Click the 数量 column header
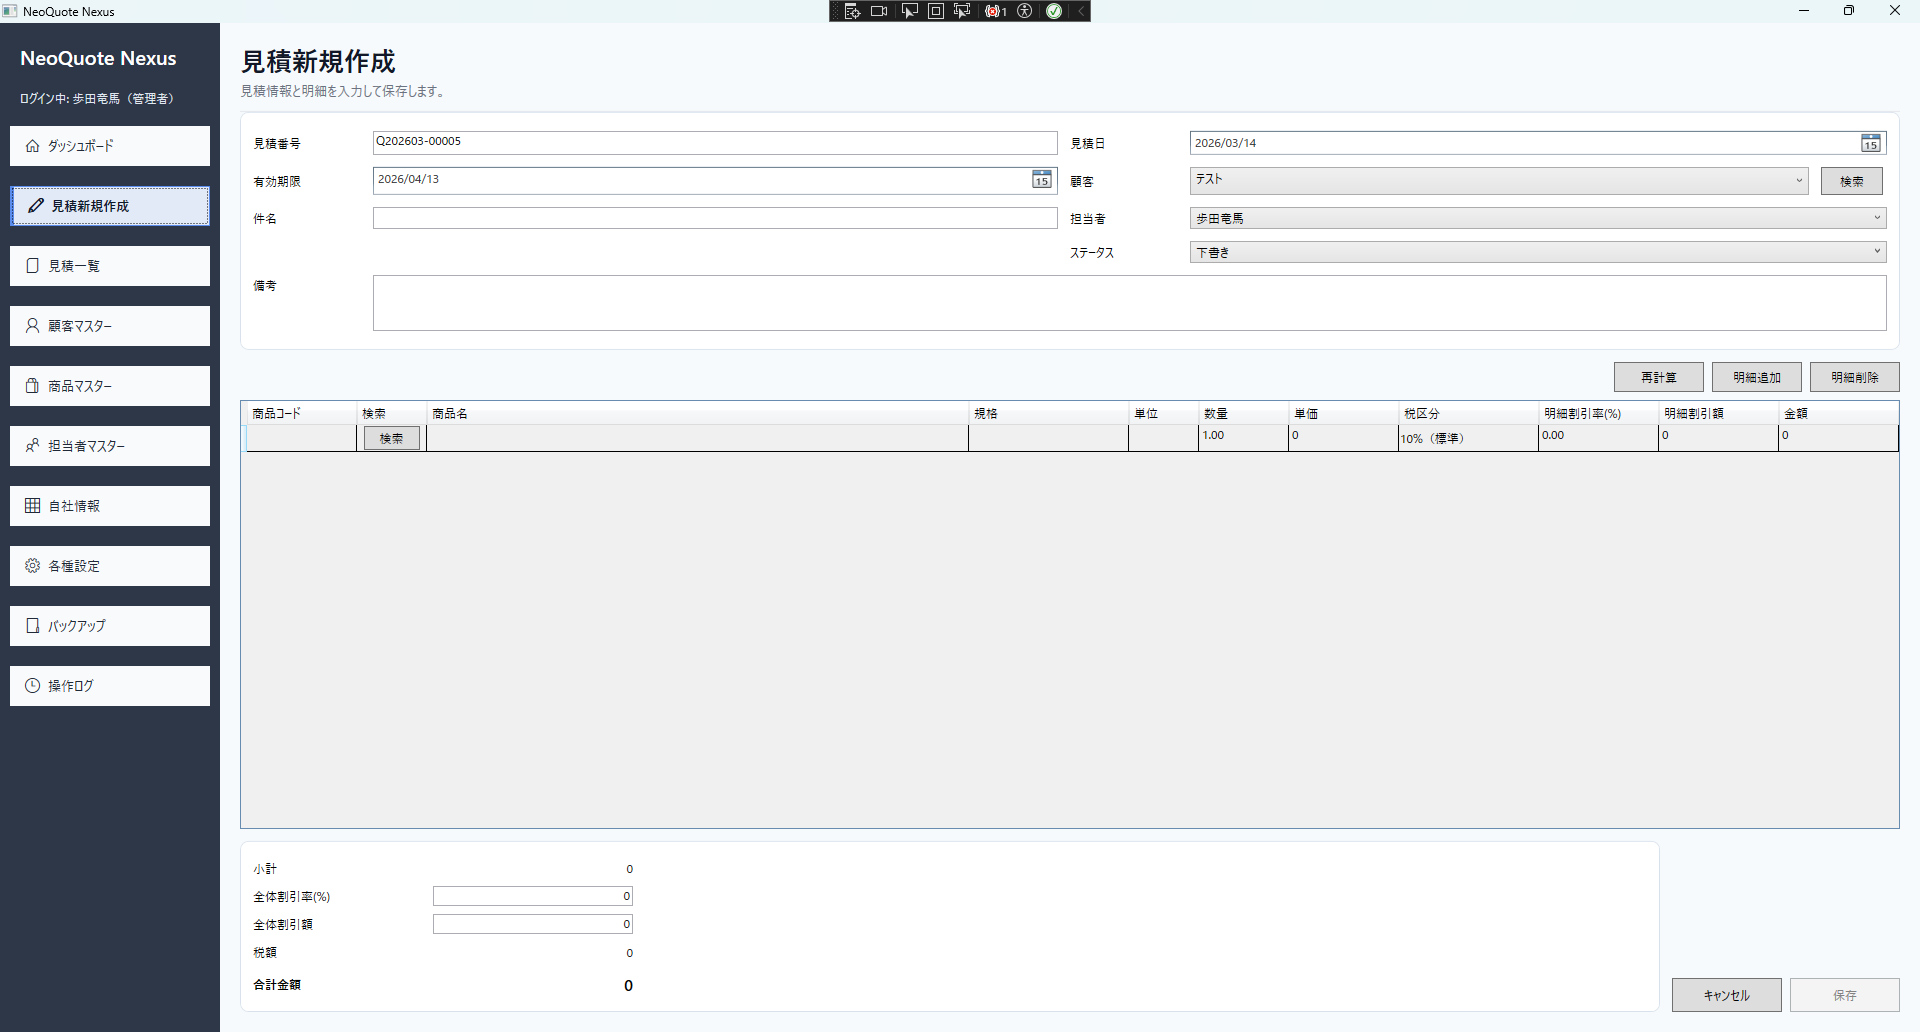The image size is (1920, 1032). click(1243, 413)
